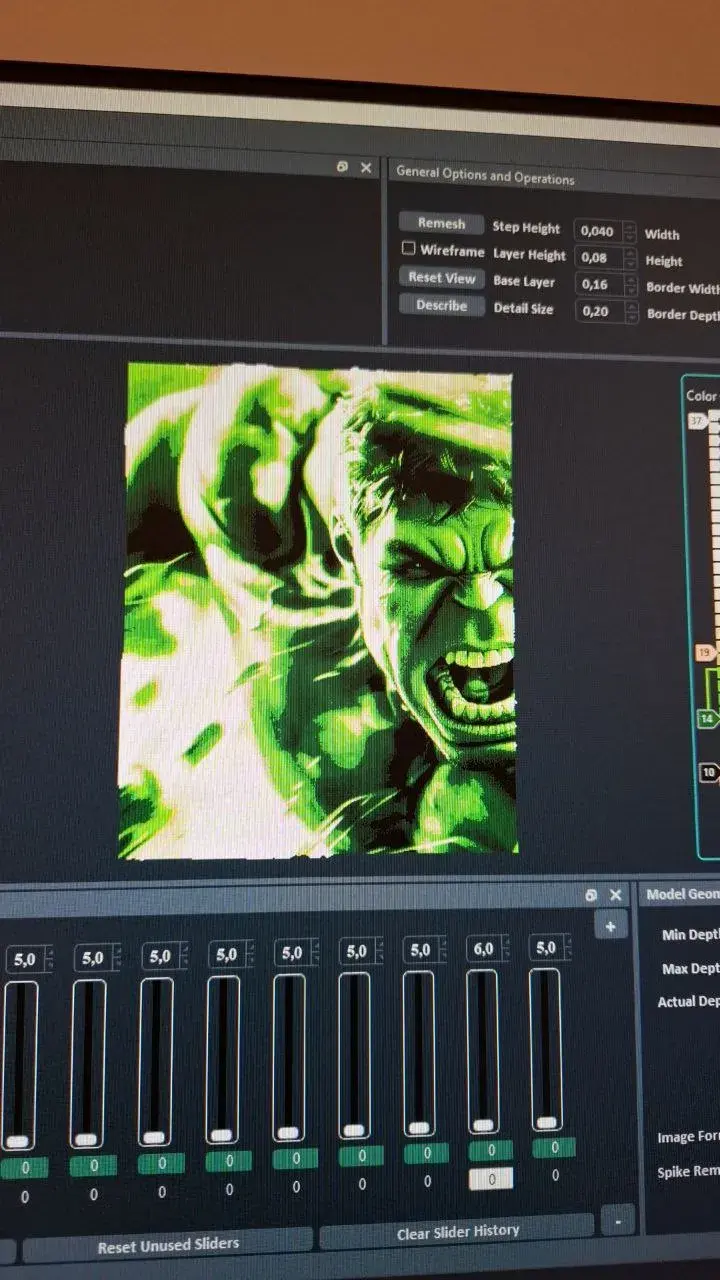This screenshot has width=720, height=1280.
Task: Undock the sliders panel via float icon
Action: click(x=591, y=894)
